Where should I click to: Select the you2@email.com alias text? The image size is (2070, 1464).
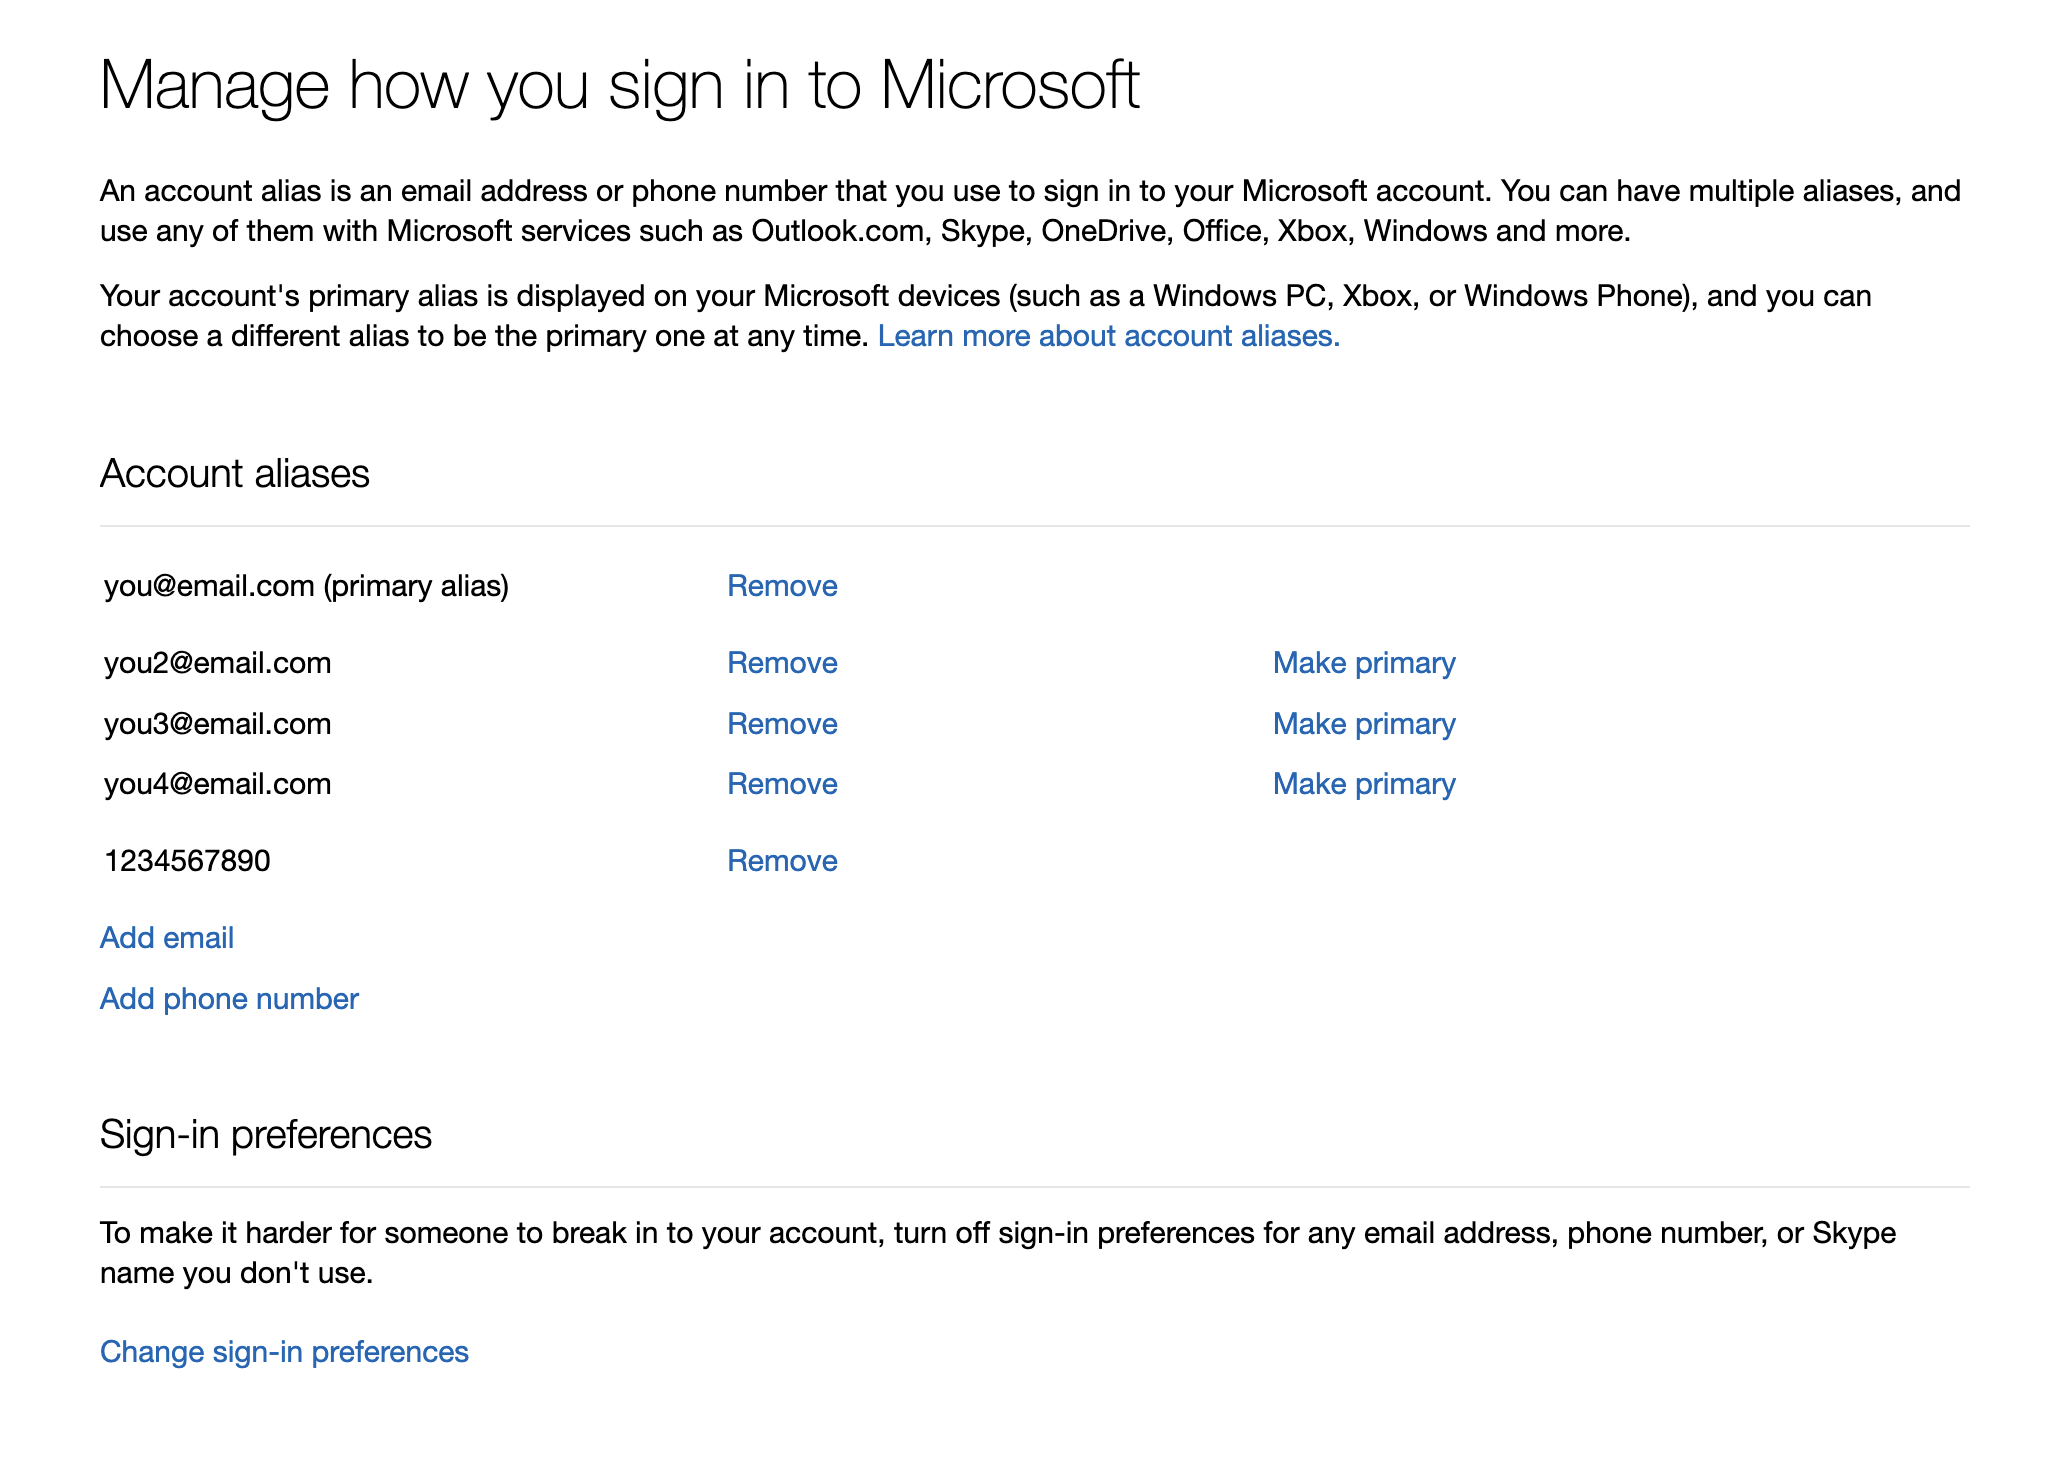(217, 663)
